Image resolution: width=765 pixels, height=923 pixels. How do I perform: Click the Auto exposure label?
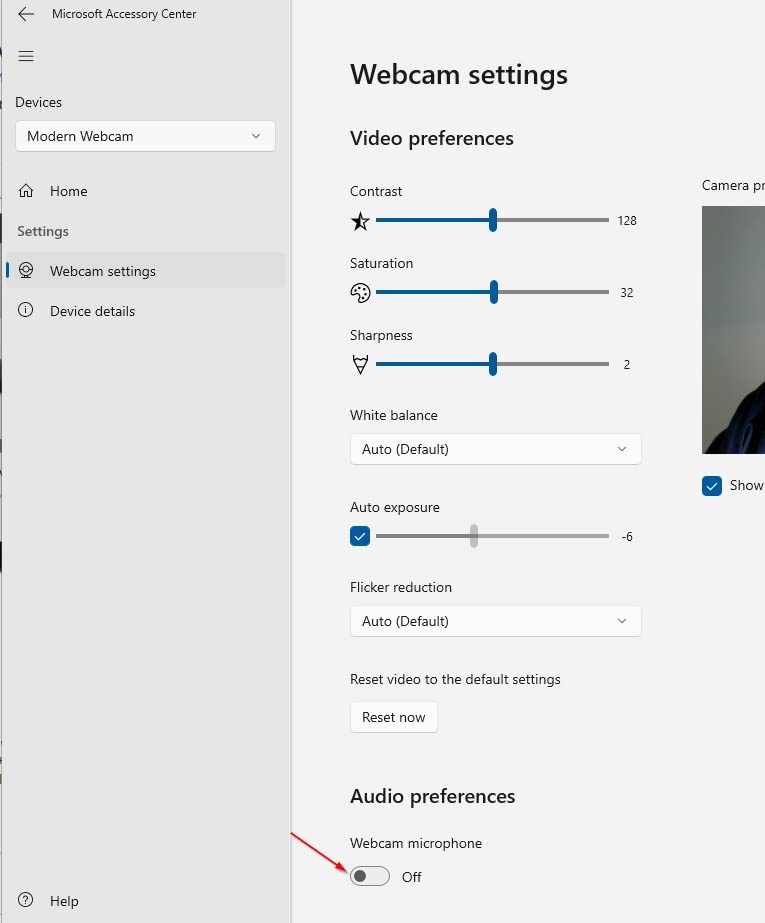(x=395, y=507)
